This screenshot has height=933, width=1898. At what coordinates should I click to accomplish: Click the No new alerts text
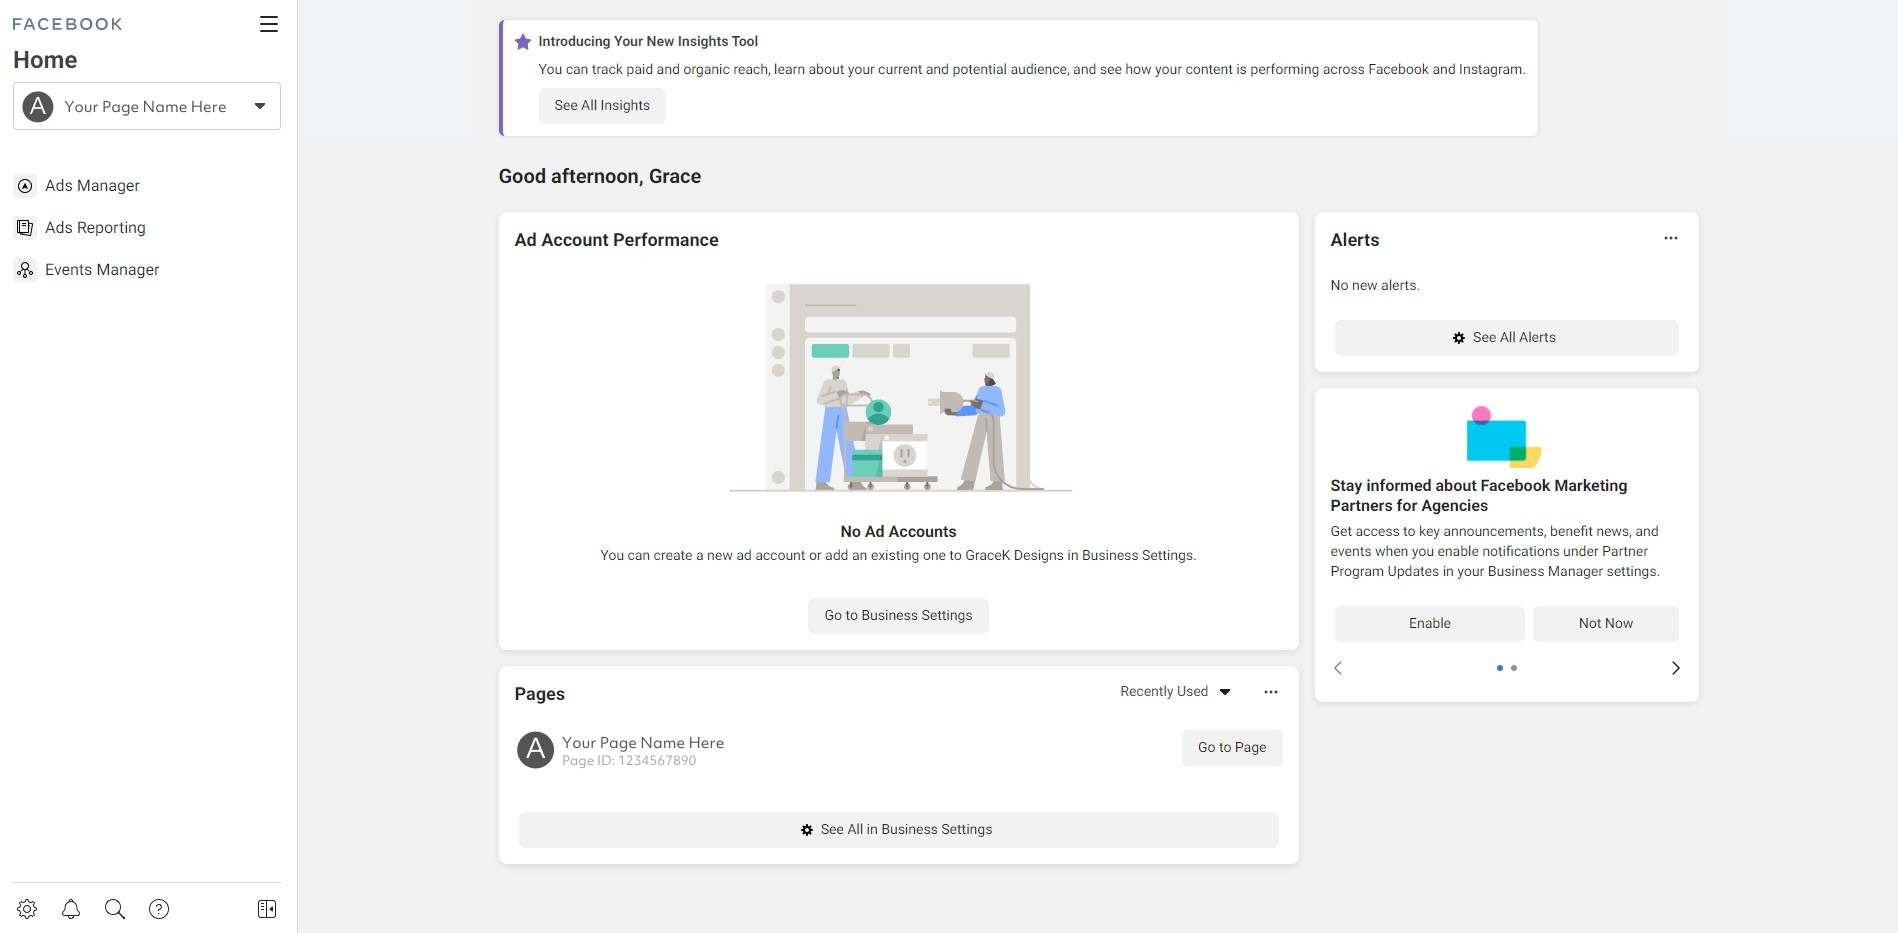click(1375, 286)
